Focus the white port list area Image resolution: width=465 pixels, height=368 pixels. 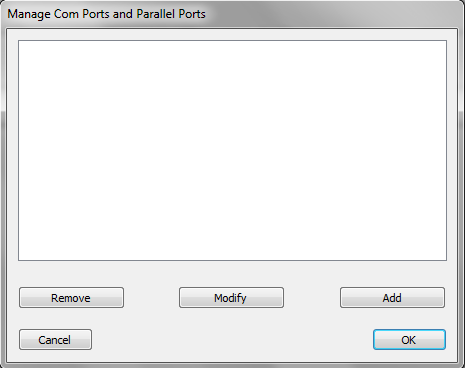(232, 150)
